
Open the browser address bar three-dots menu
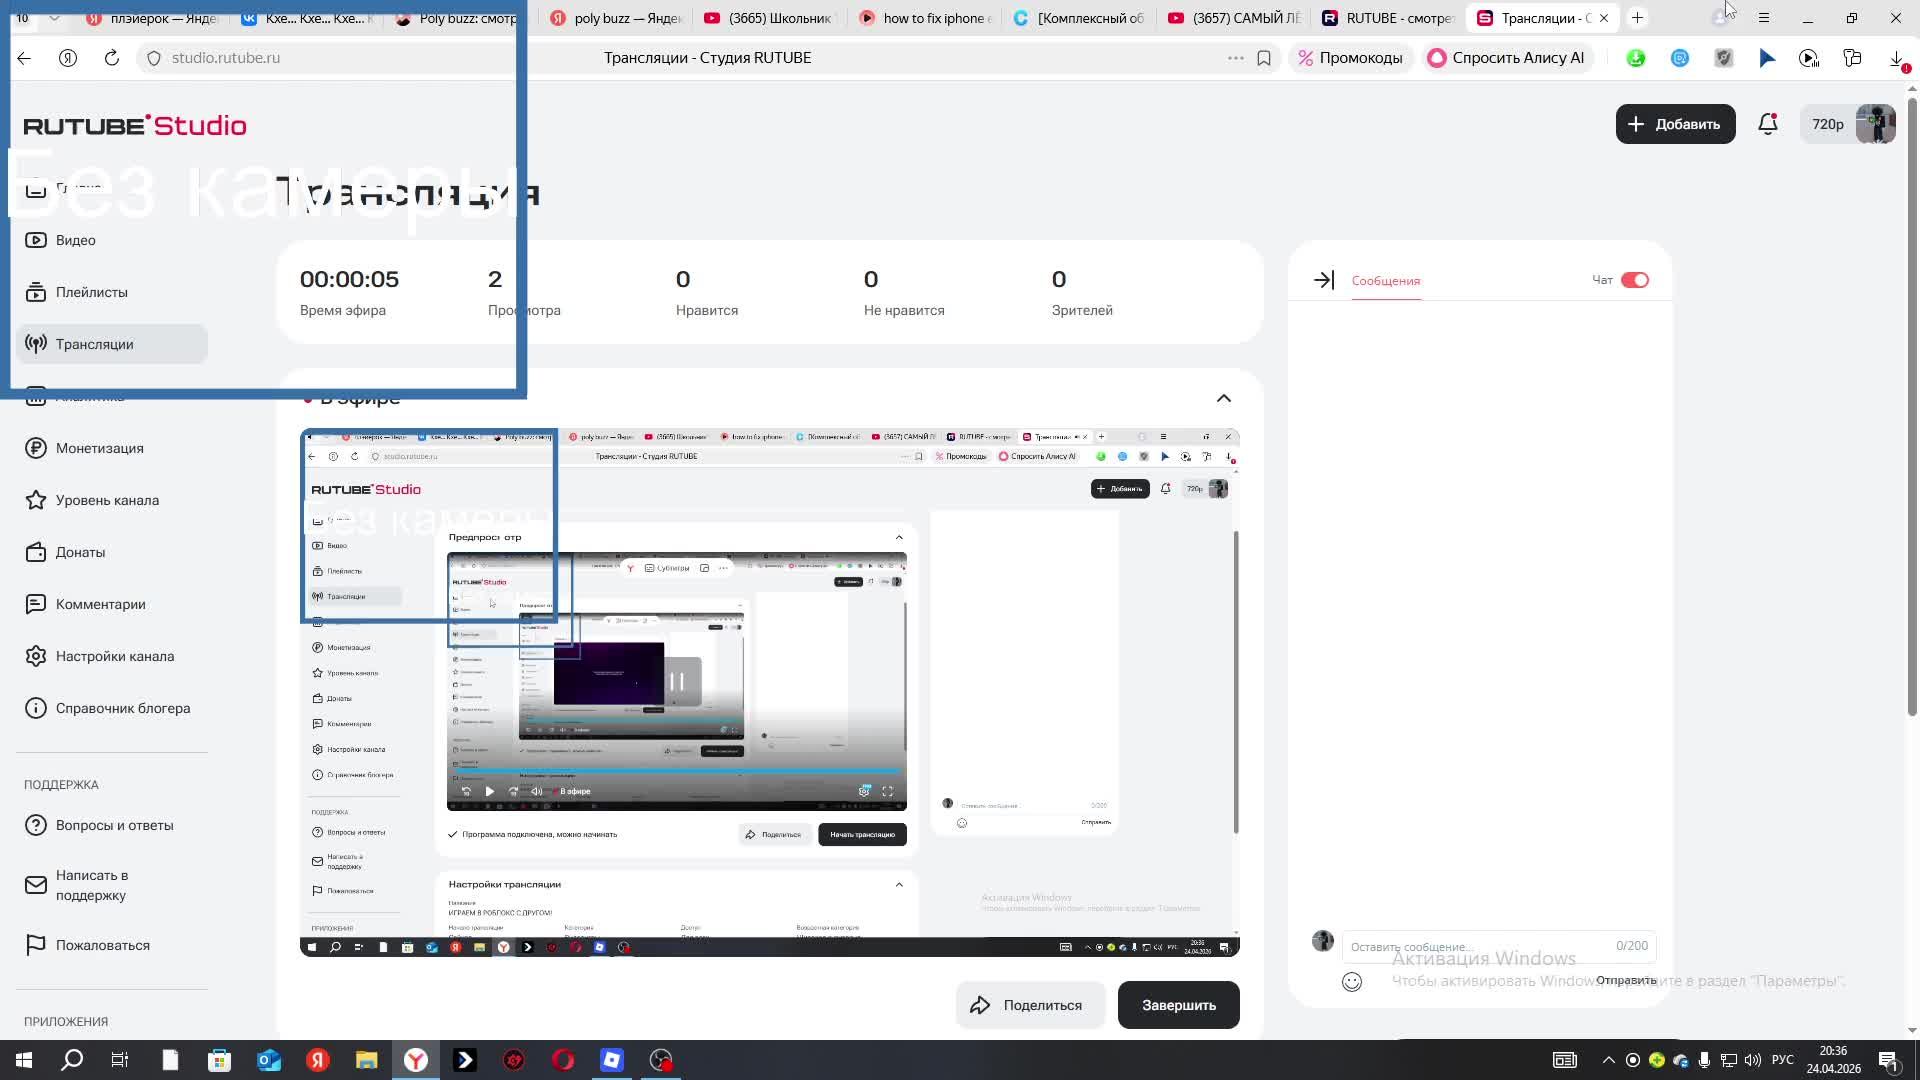(1235, 58)
